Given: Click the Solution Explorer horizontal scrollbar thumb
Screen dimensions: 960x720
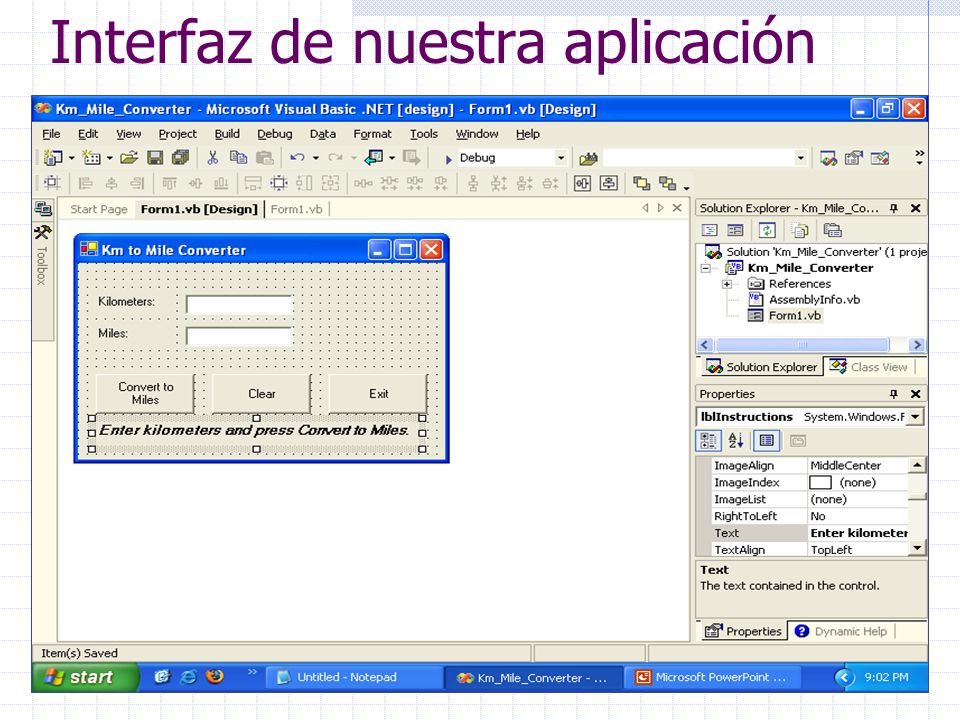Looking at the screenshot, I should tap(802, 345).
